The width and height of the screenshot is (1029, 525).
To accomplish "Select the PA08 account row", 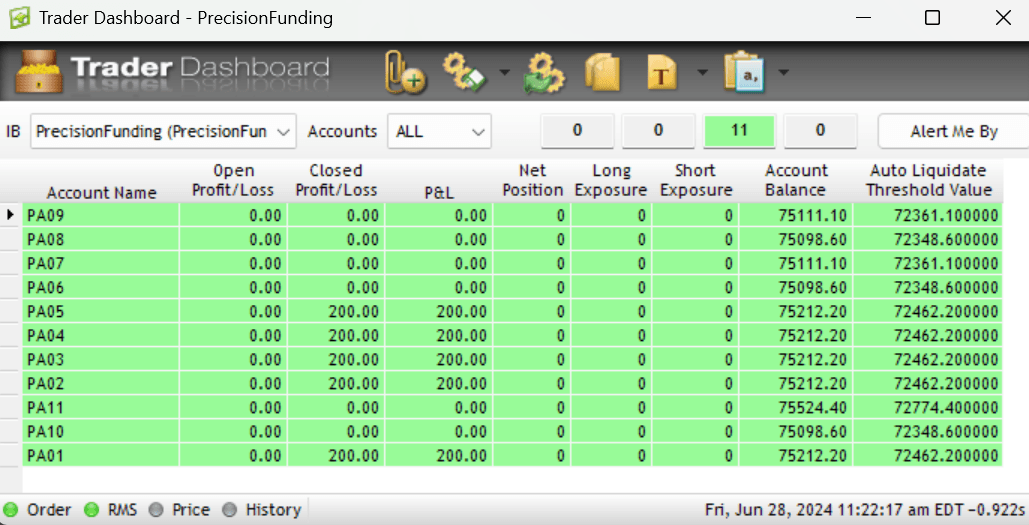I will (513, 240).
